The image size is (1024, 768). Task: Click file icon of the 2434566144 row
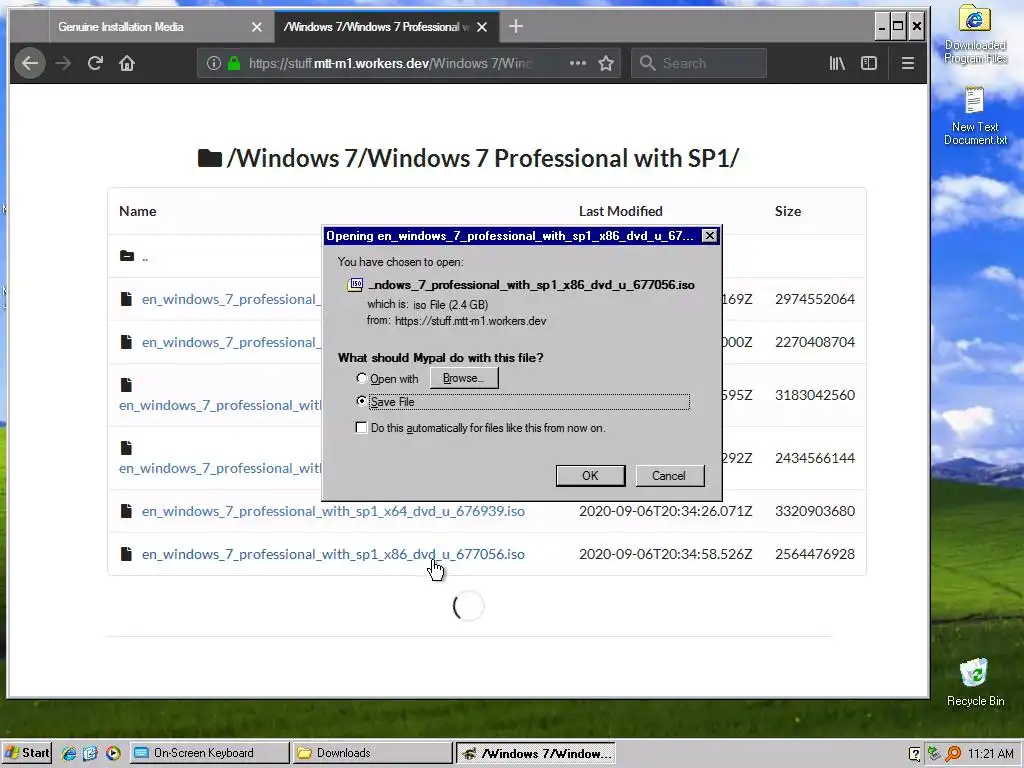pyautogui.click(x=127, y=447)
